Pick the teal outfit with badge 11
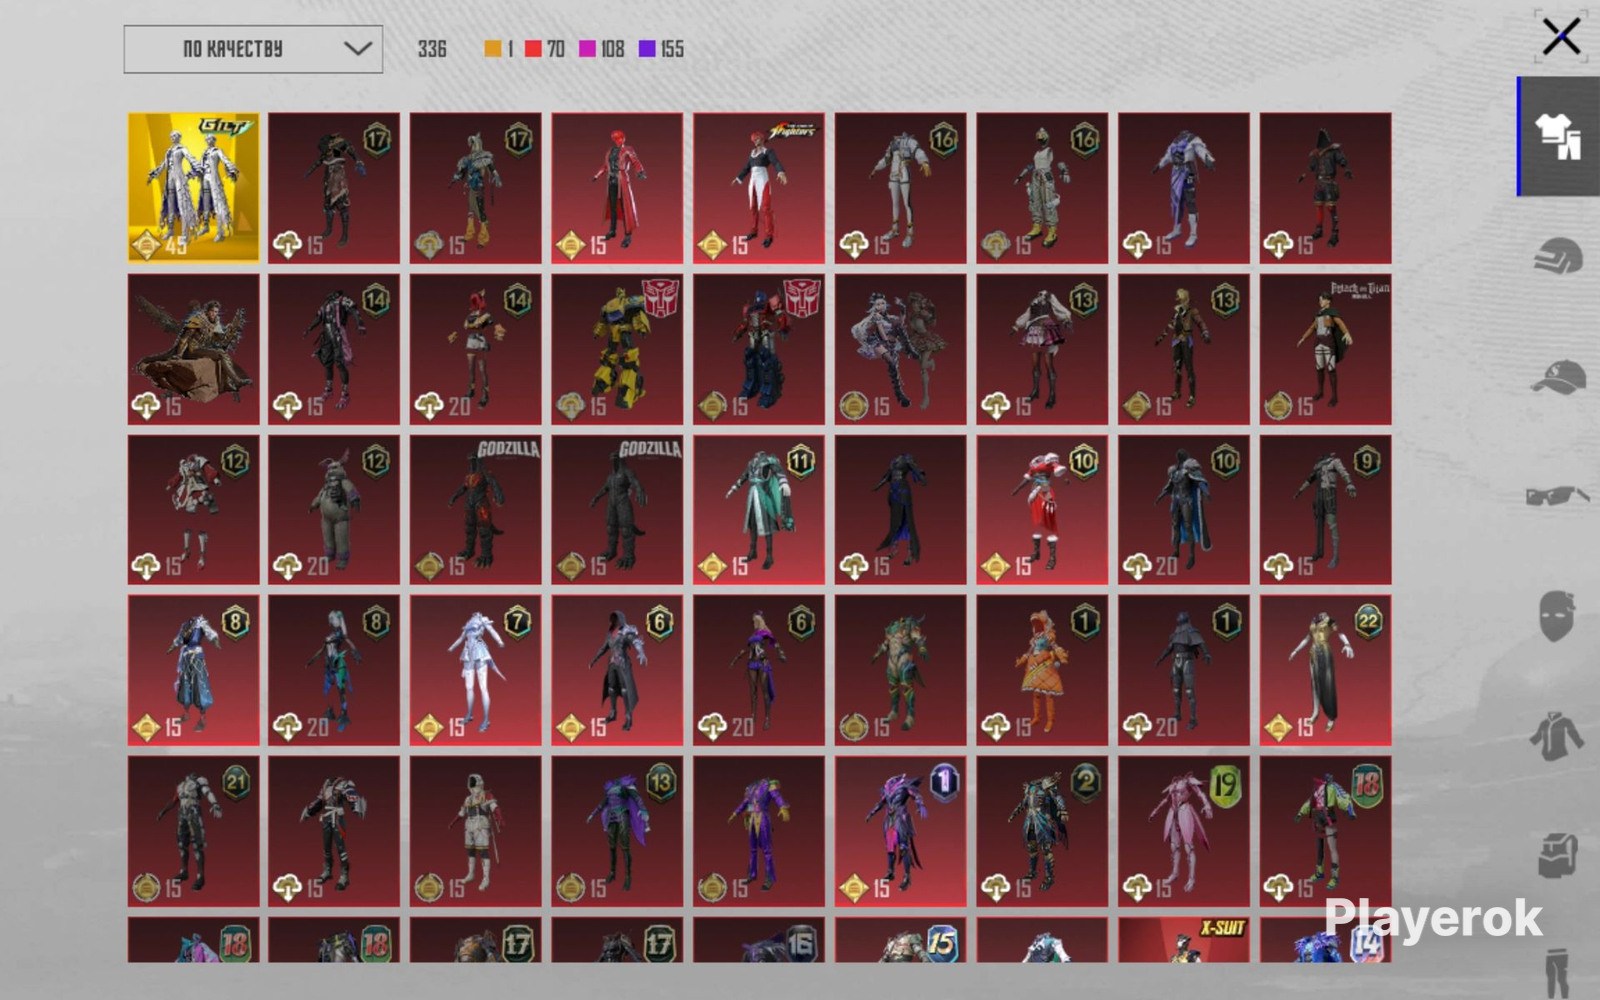The image size is (1600, 1000). click(759, 509)
